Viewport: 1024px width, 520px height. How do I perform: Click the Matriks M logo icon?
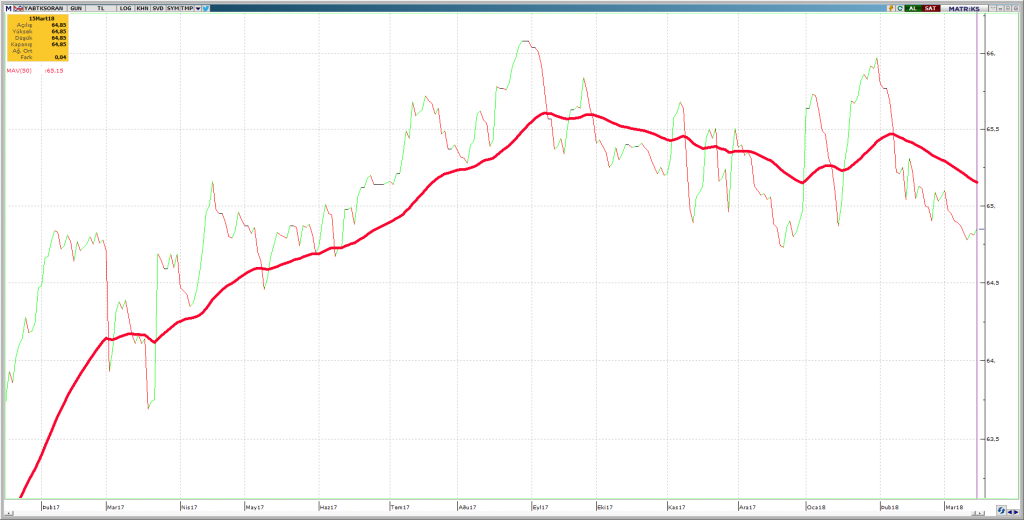tap(8, 8)
